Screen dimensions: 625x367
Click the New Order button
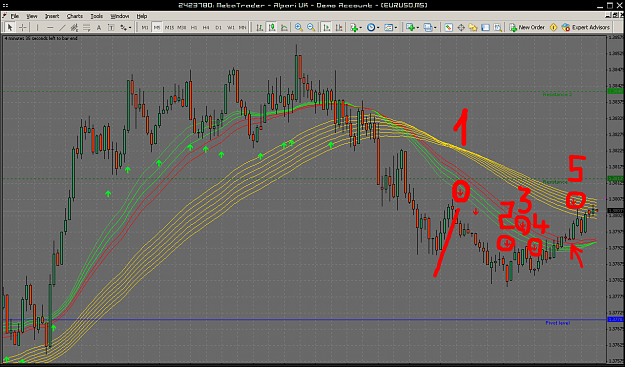[527, 27]
